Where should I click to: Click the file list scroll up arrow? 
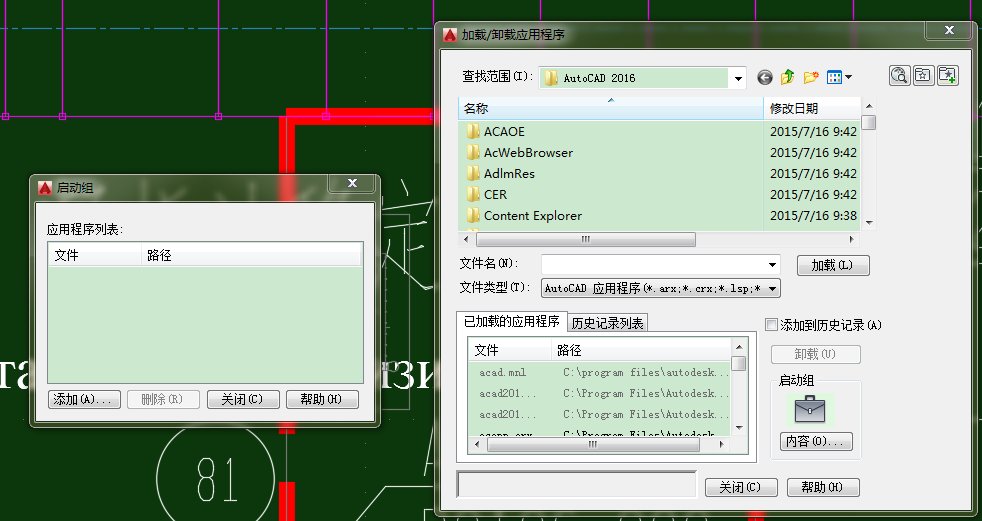[x=869, y=105]
